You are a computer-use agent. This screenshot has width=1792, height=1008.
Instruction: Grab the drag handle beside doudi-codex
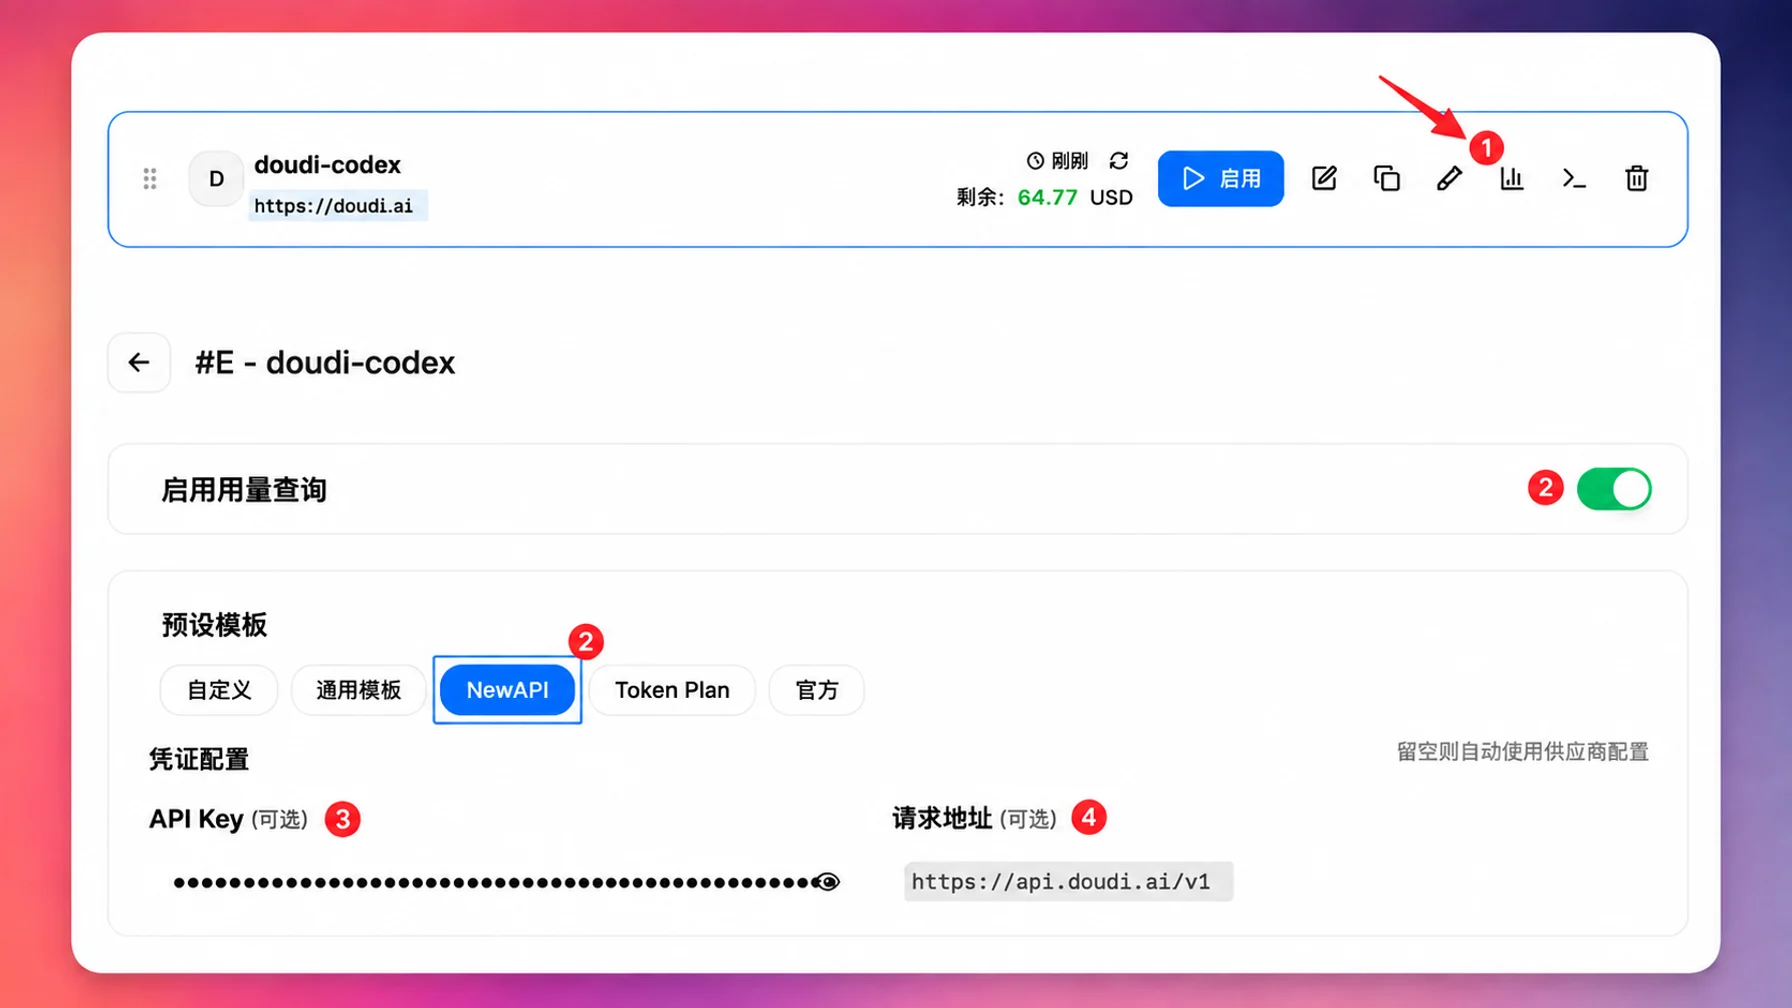tap(150, 179)
